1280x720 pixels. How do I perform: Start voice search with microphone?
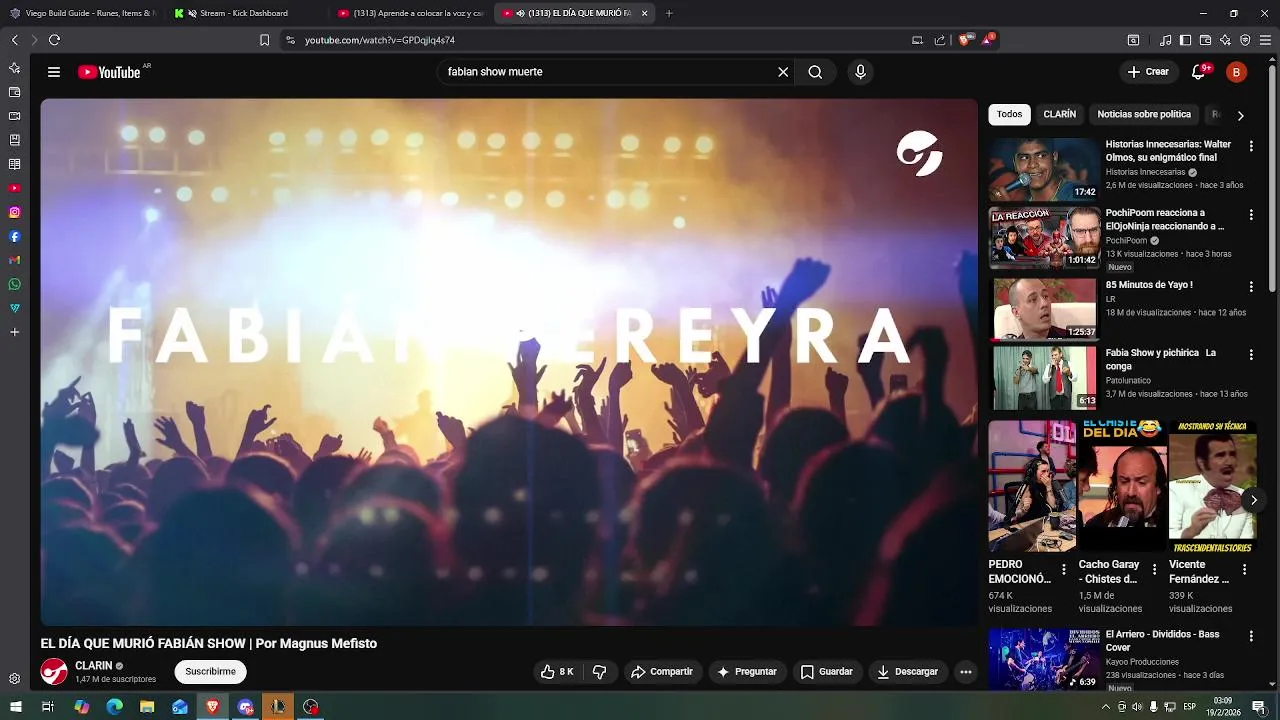click(x=860, y=72)
